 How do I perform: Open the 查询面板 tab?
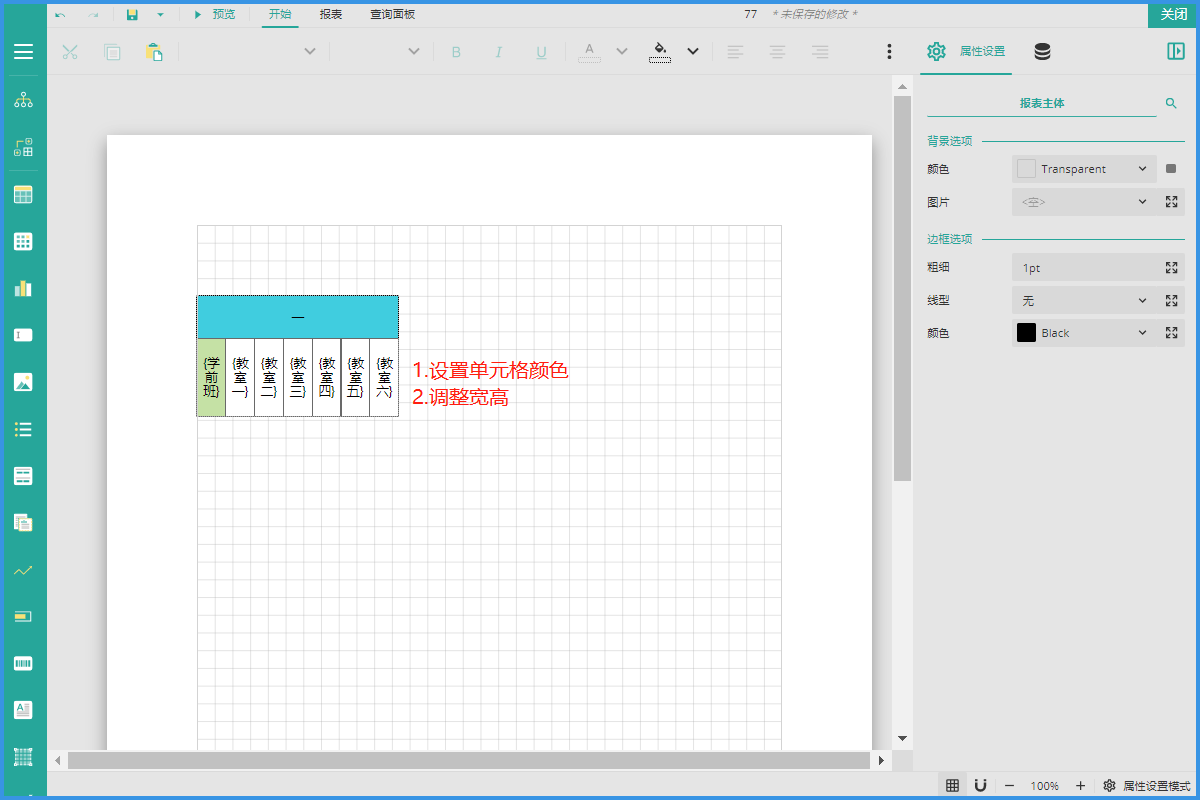point(392,15)
